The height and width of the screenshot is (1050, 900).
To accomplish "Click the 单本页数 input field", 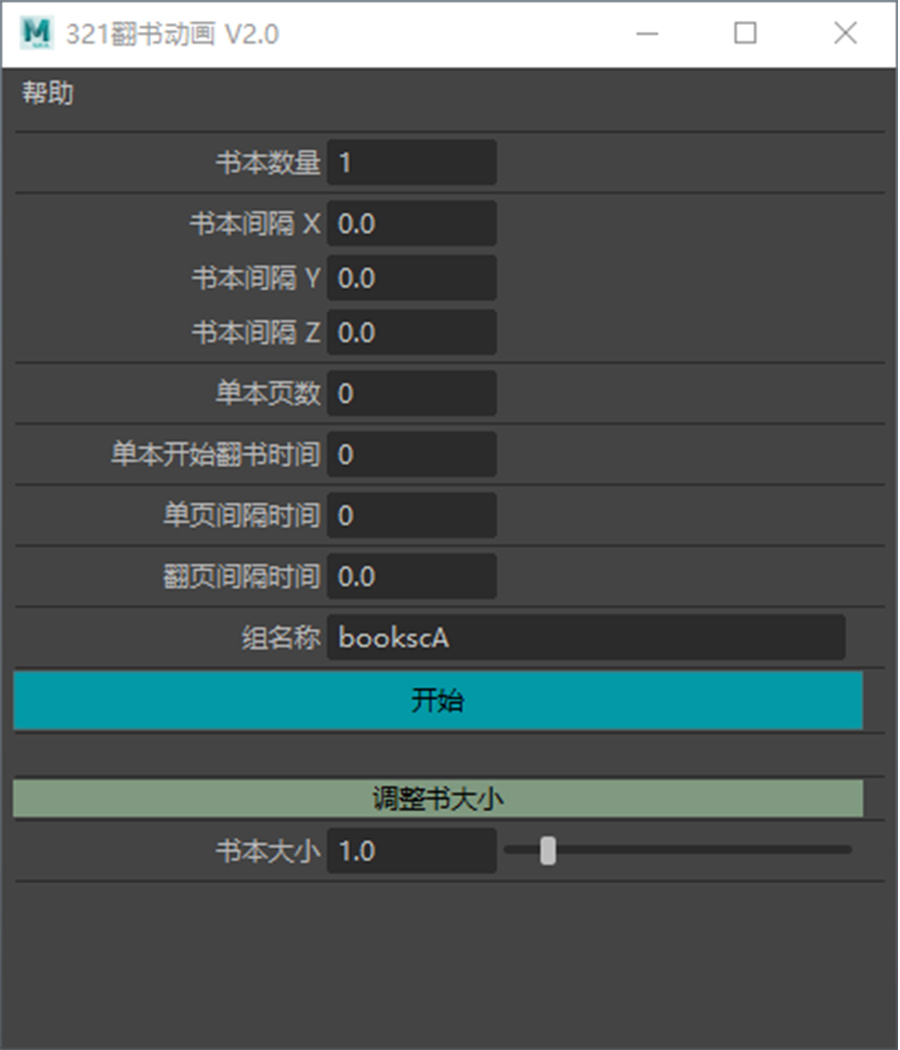I will pyautogui.click(x=411, y=393).
